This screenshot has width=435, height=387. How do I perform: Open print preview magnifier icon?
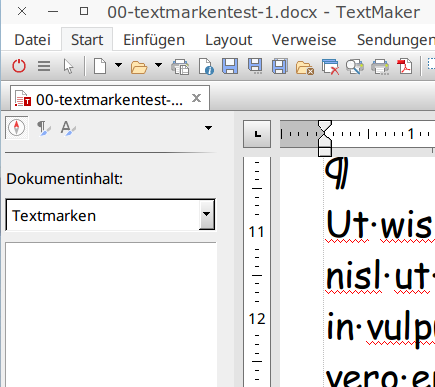[355, 66]
